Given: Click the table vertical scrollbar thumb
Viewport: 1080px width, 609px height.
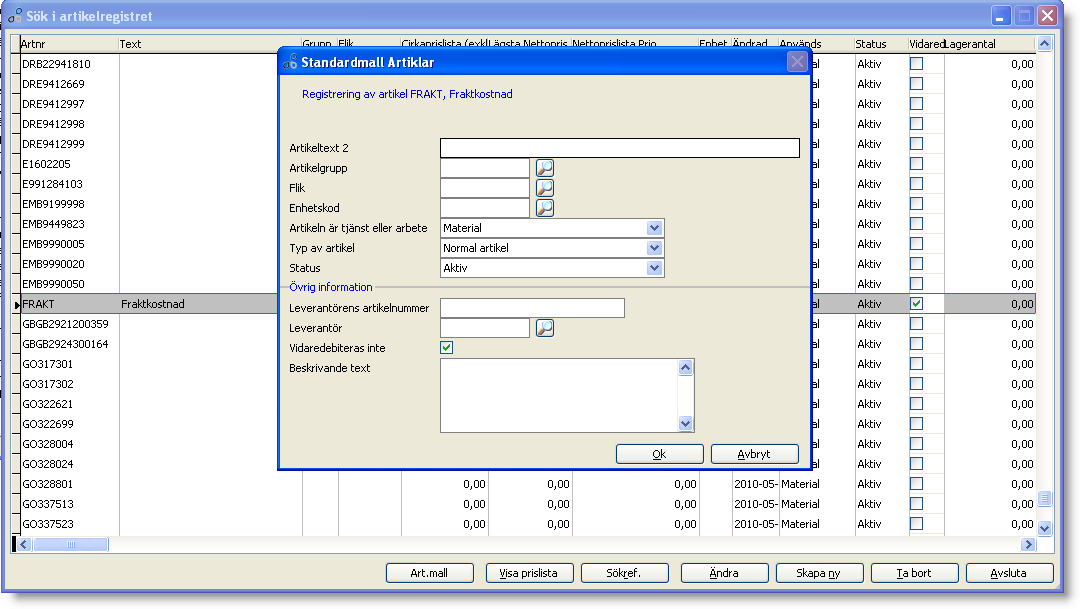Looking at the screenshot, I should 1044,498.
